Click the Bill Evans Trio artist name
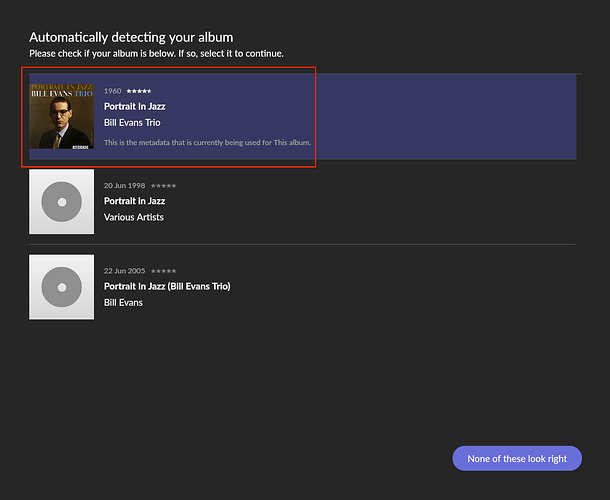Viewport: 610px width, 500px height. [132, 123]
